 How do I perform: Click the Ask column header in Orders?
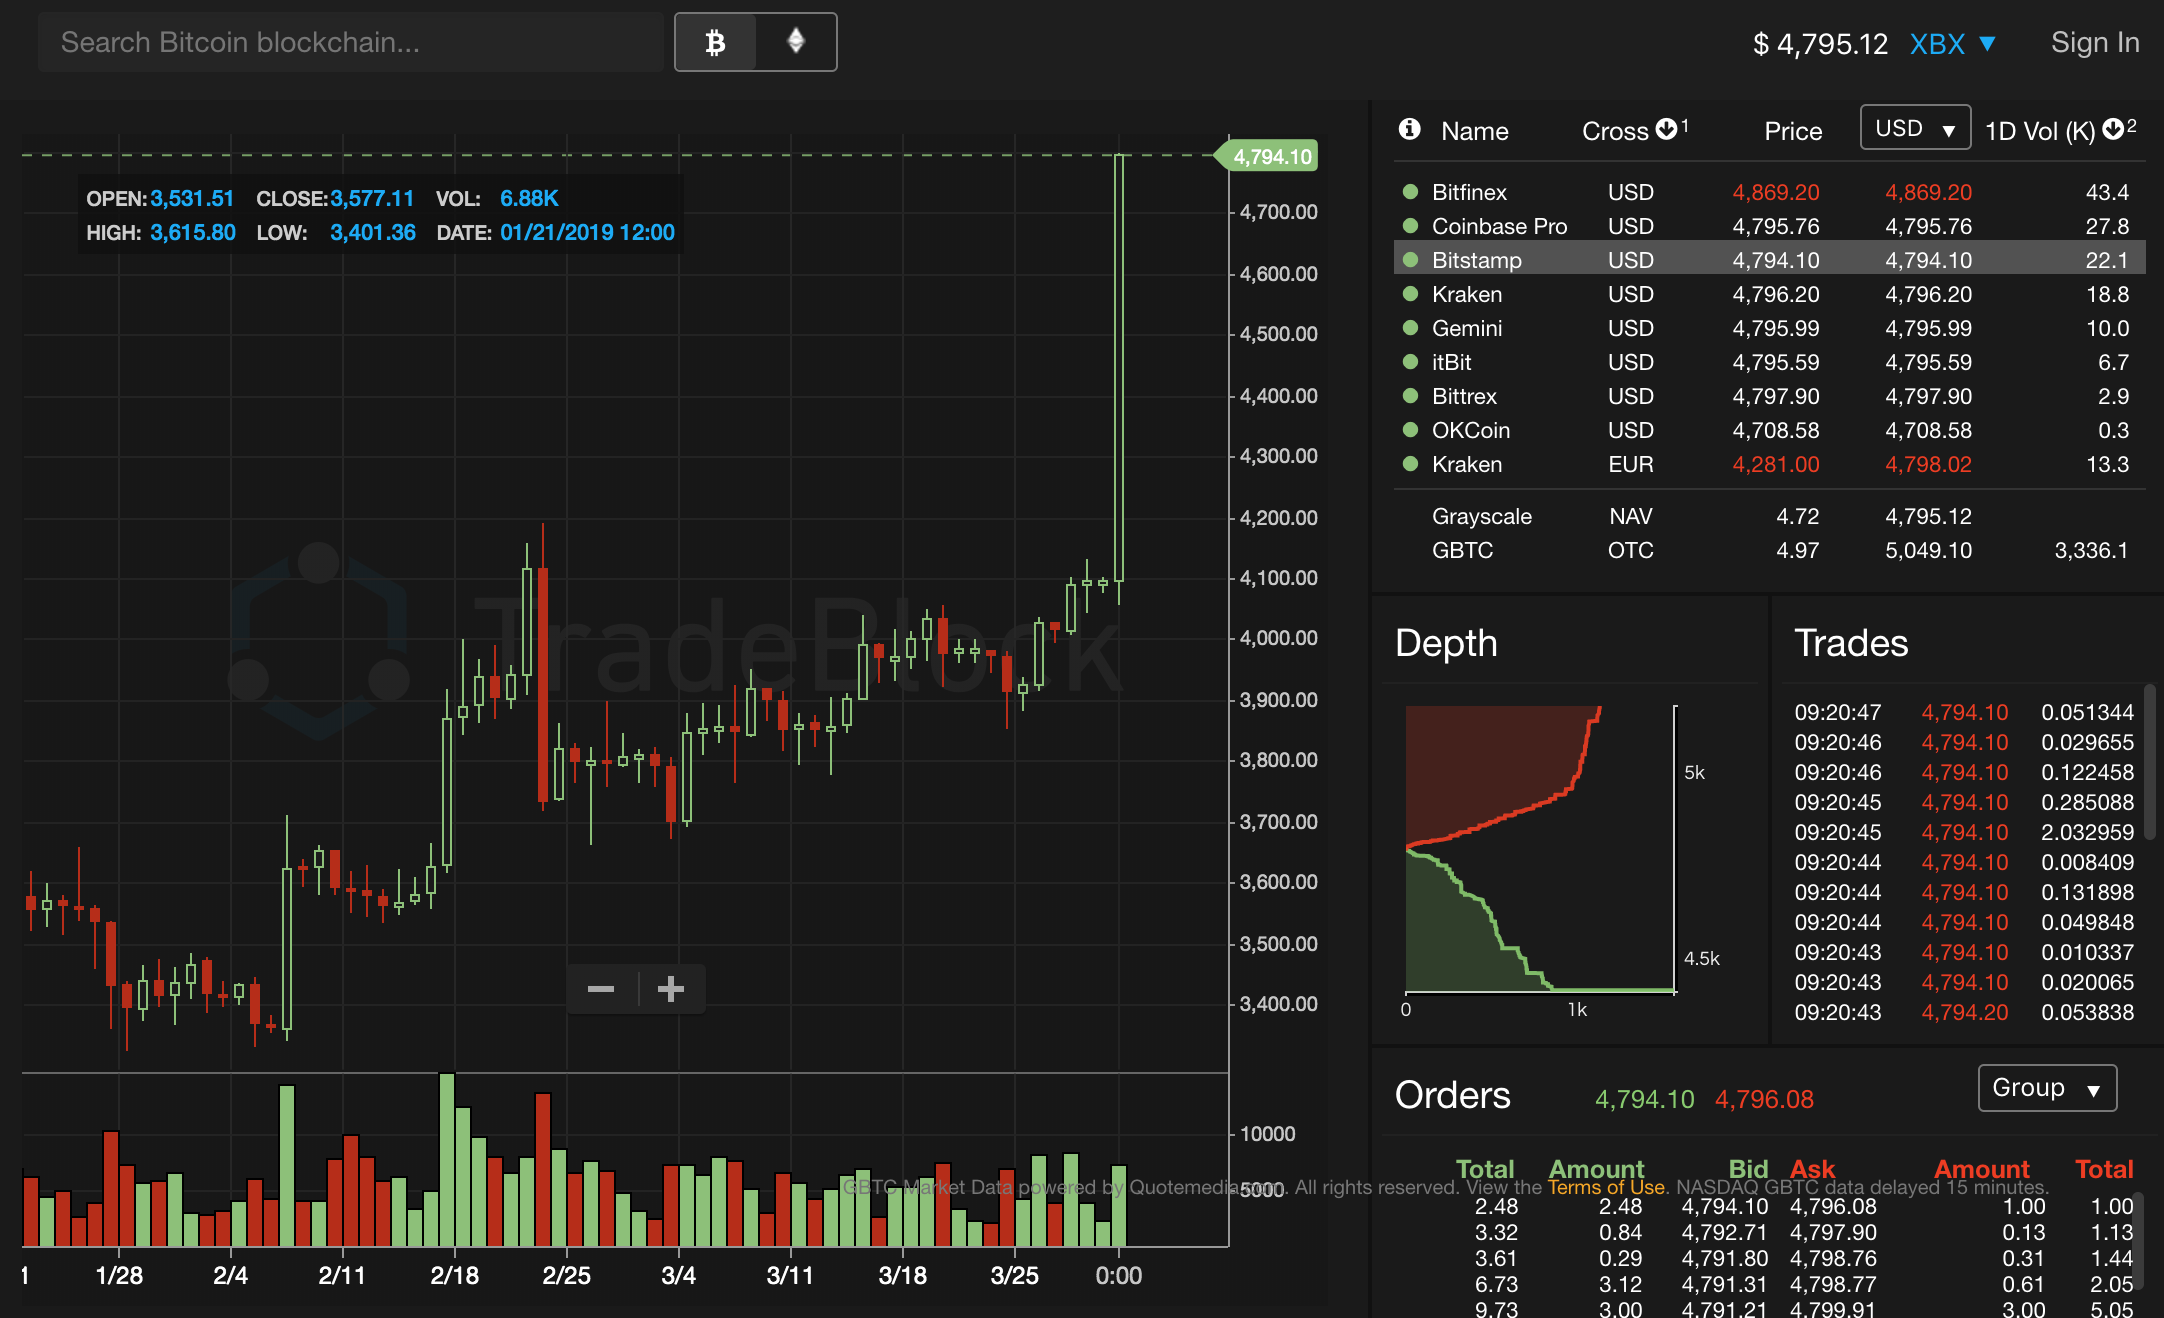click(x=1812, y=1168)
